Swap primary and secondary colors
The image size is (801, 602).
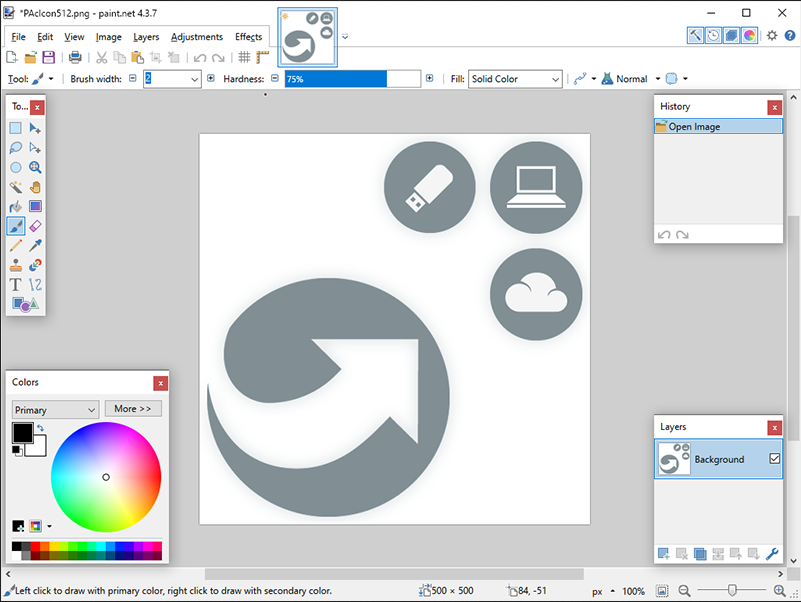click(x=40, y=428)
